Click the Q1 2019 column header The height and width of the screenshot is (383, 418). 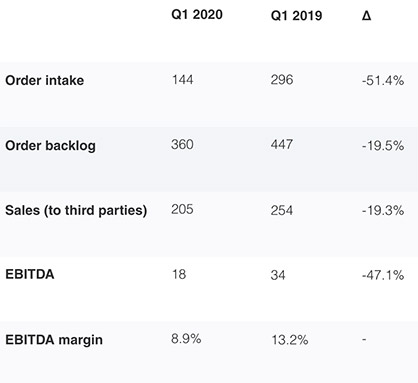pos(296,16)
